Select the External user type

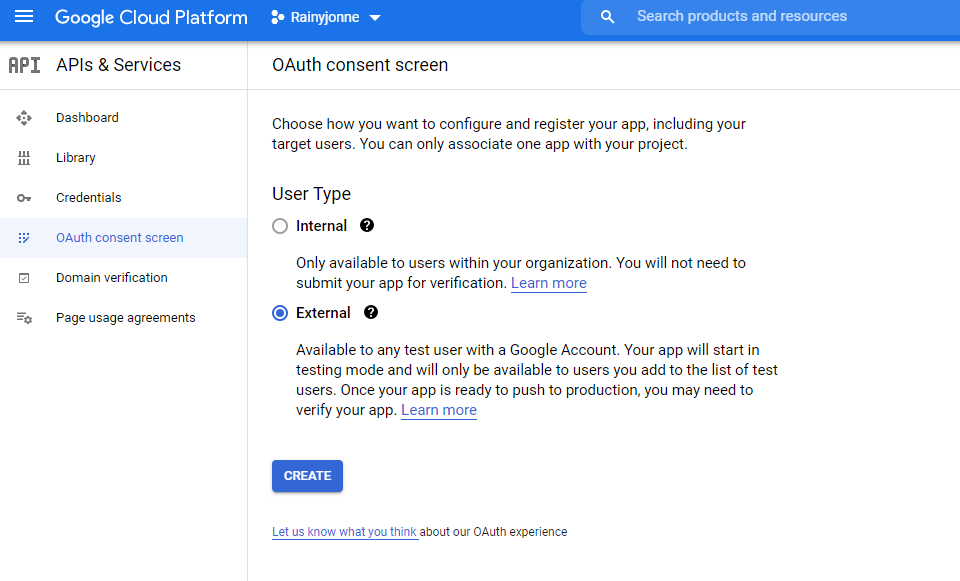point(280,313)
